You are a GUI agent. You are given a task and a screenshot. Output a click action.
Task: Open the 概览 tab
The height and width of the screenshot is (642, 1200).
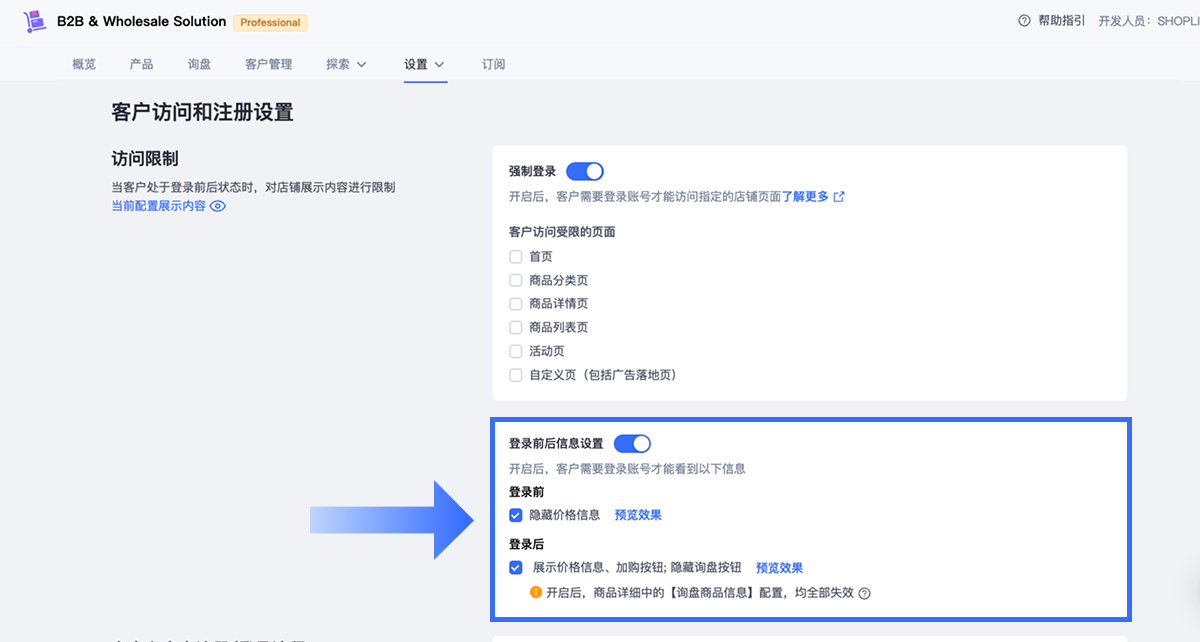(x=84, y=64)
